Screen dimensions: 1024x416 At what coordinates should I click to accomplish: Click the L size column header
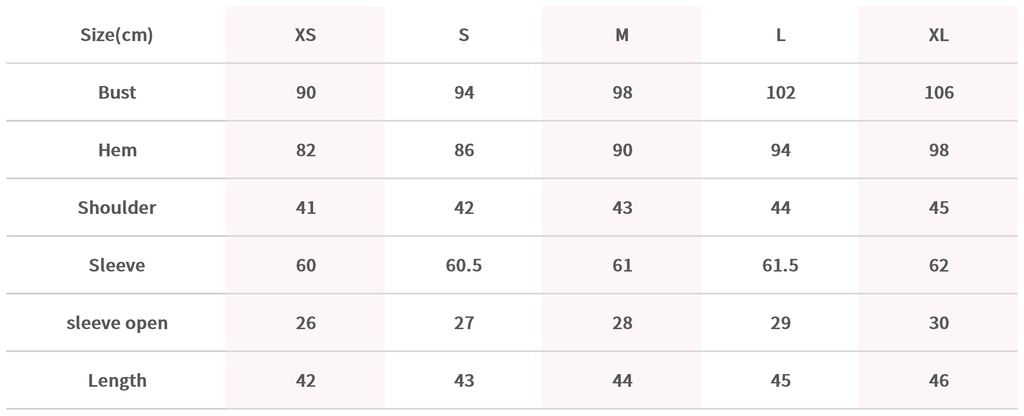[x=781, y=35]
